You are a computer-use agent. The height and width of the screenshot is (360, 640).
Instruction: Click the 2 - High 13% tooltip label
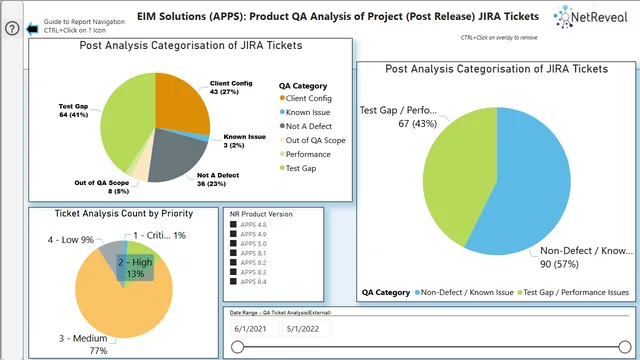click(x=135, y=268)
